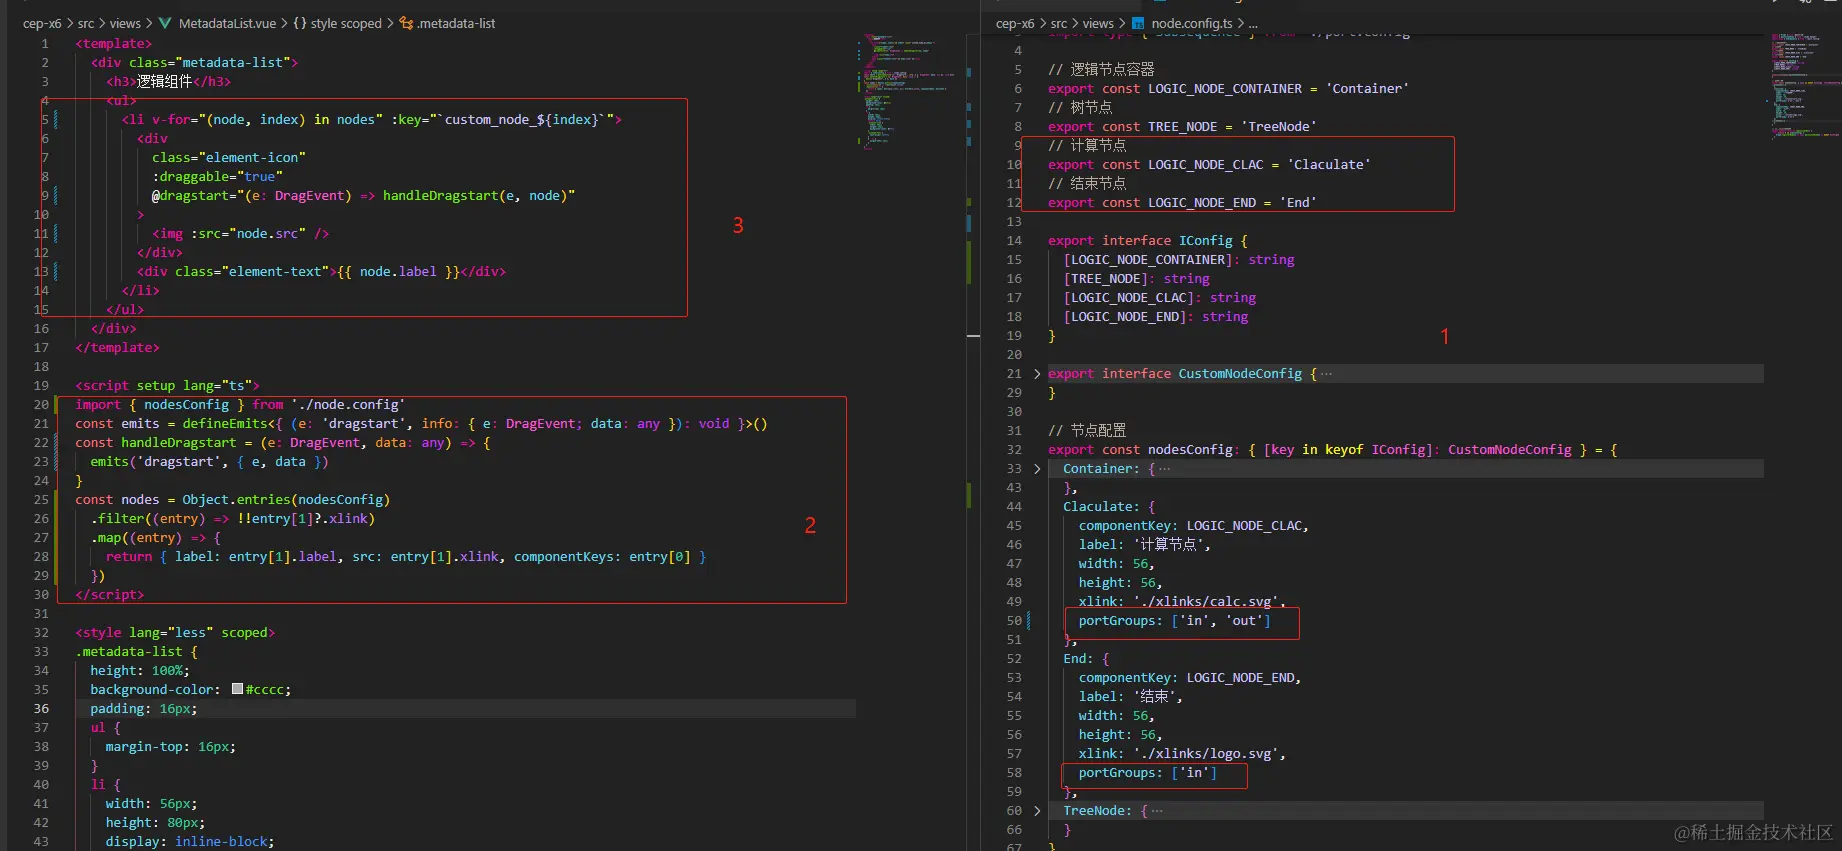Screen dimensions: 1842x851
Task: Click './xlinks/calc.svg' xlink string
Action: pyautogui.click(x=1206, y=602)
